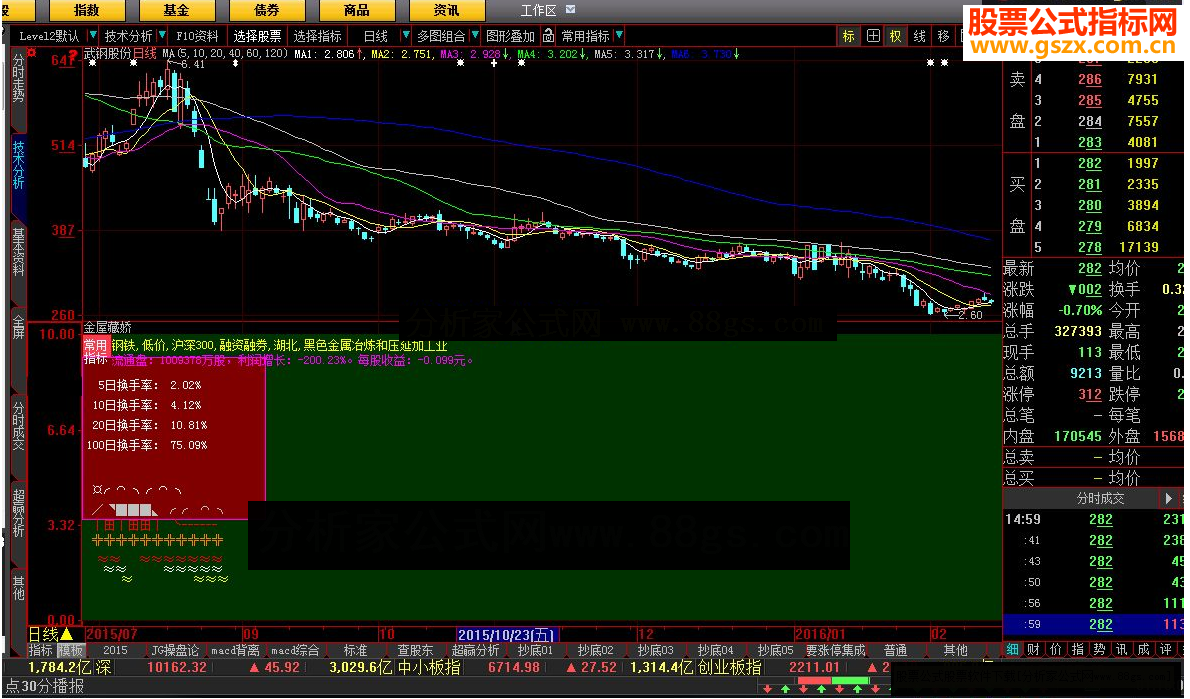This screenshot has width=1190, height=699.
Task: Expand the Level2默认 dropdown arrow
Action: click(93, 36)
